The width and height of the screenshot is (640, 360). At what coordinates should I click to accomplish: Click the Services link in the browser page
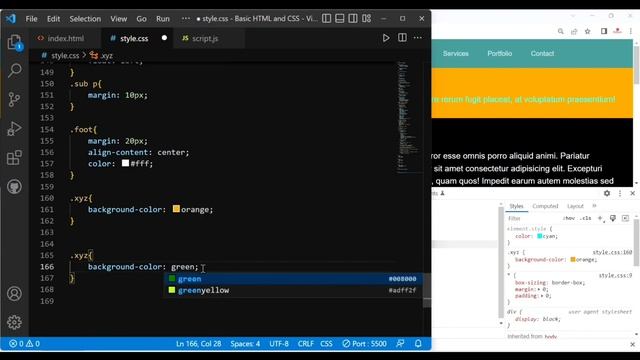pyautogui.click(x=456, y=53)
